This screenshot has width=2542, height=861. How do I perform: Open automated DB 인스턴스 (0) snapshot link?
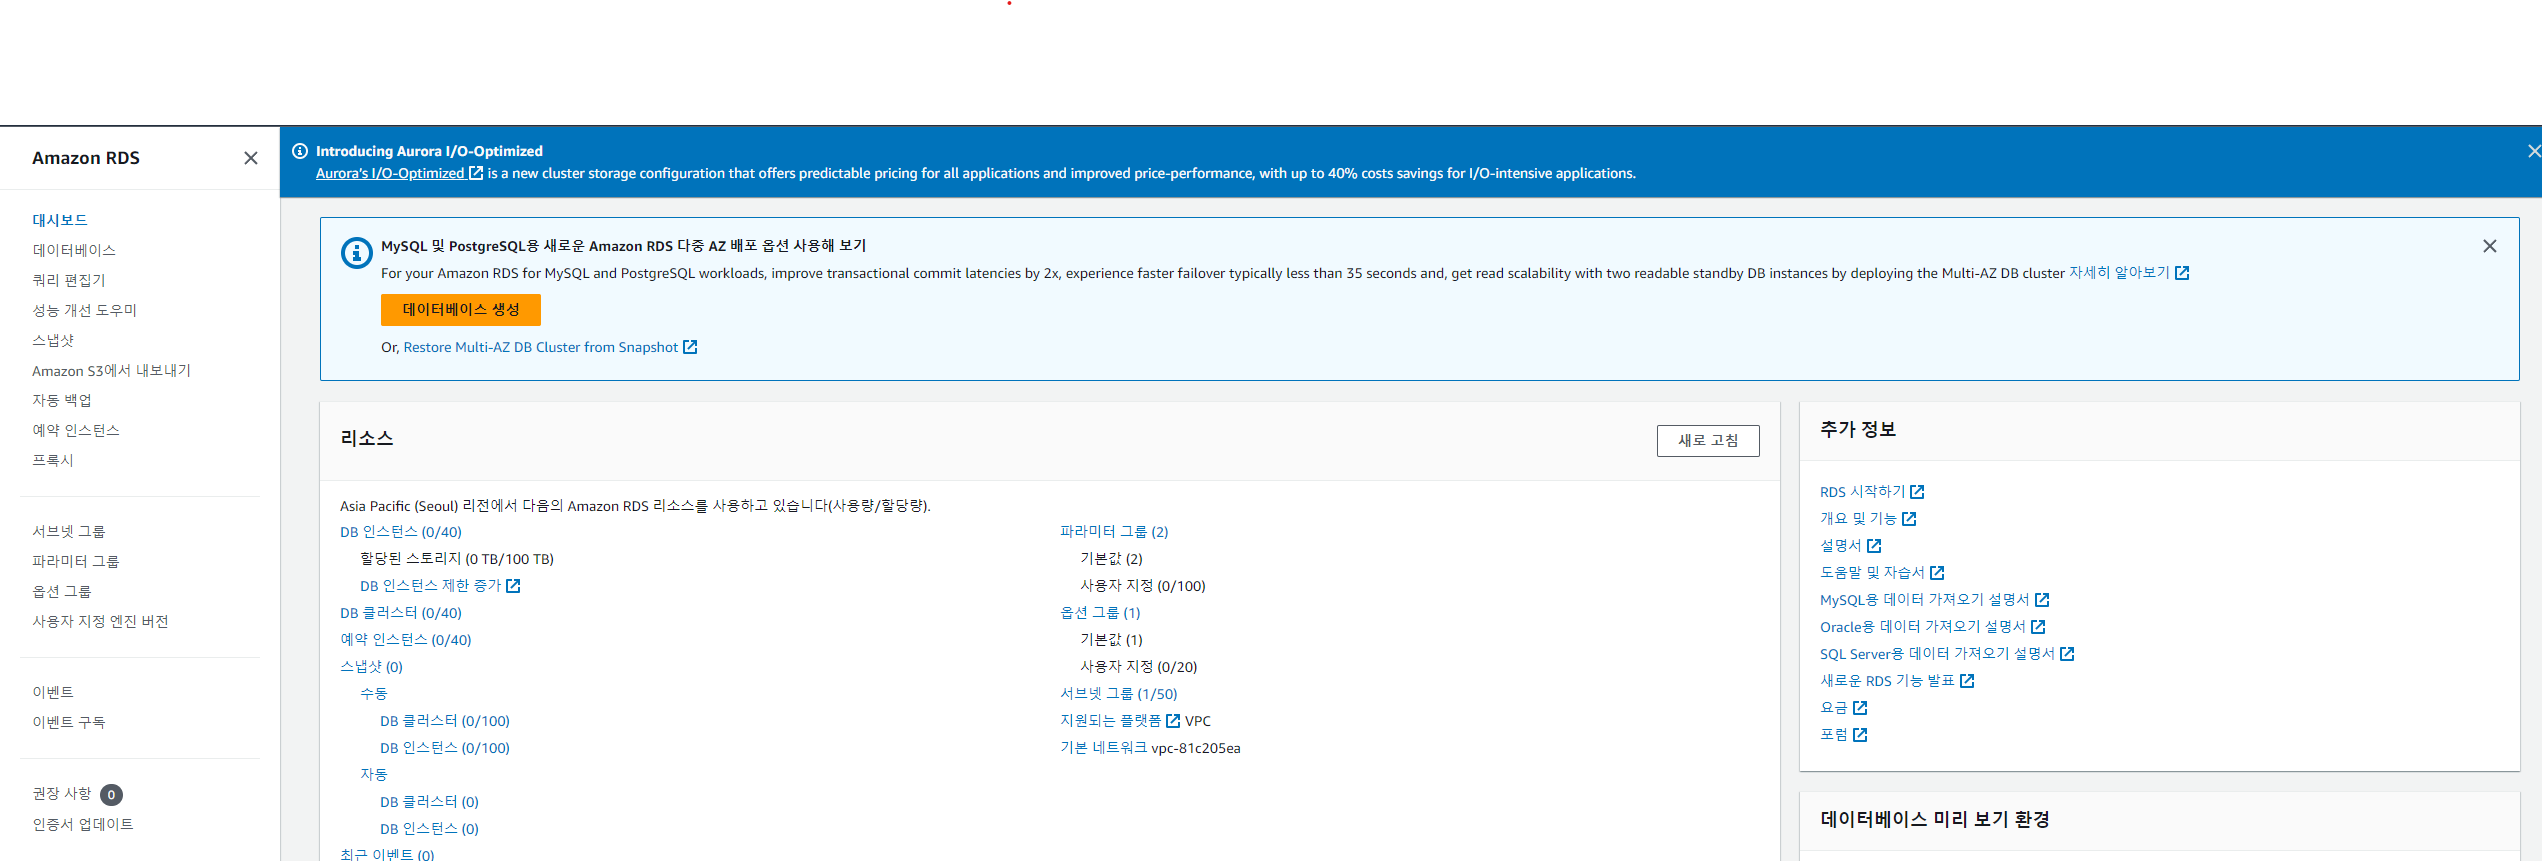(x=430, y=829)
